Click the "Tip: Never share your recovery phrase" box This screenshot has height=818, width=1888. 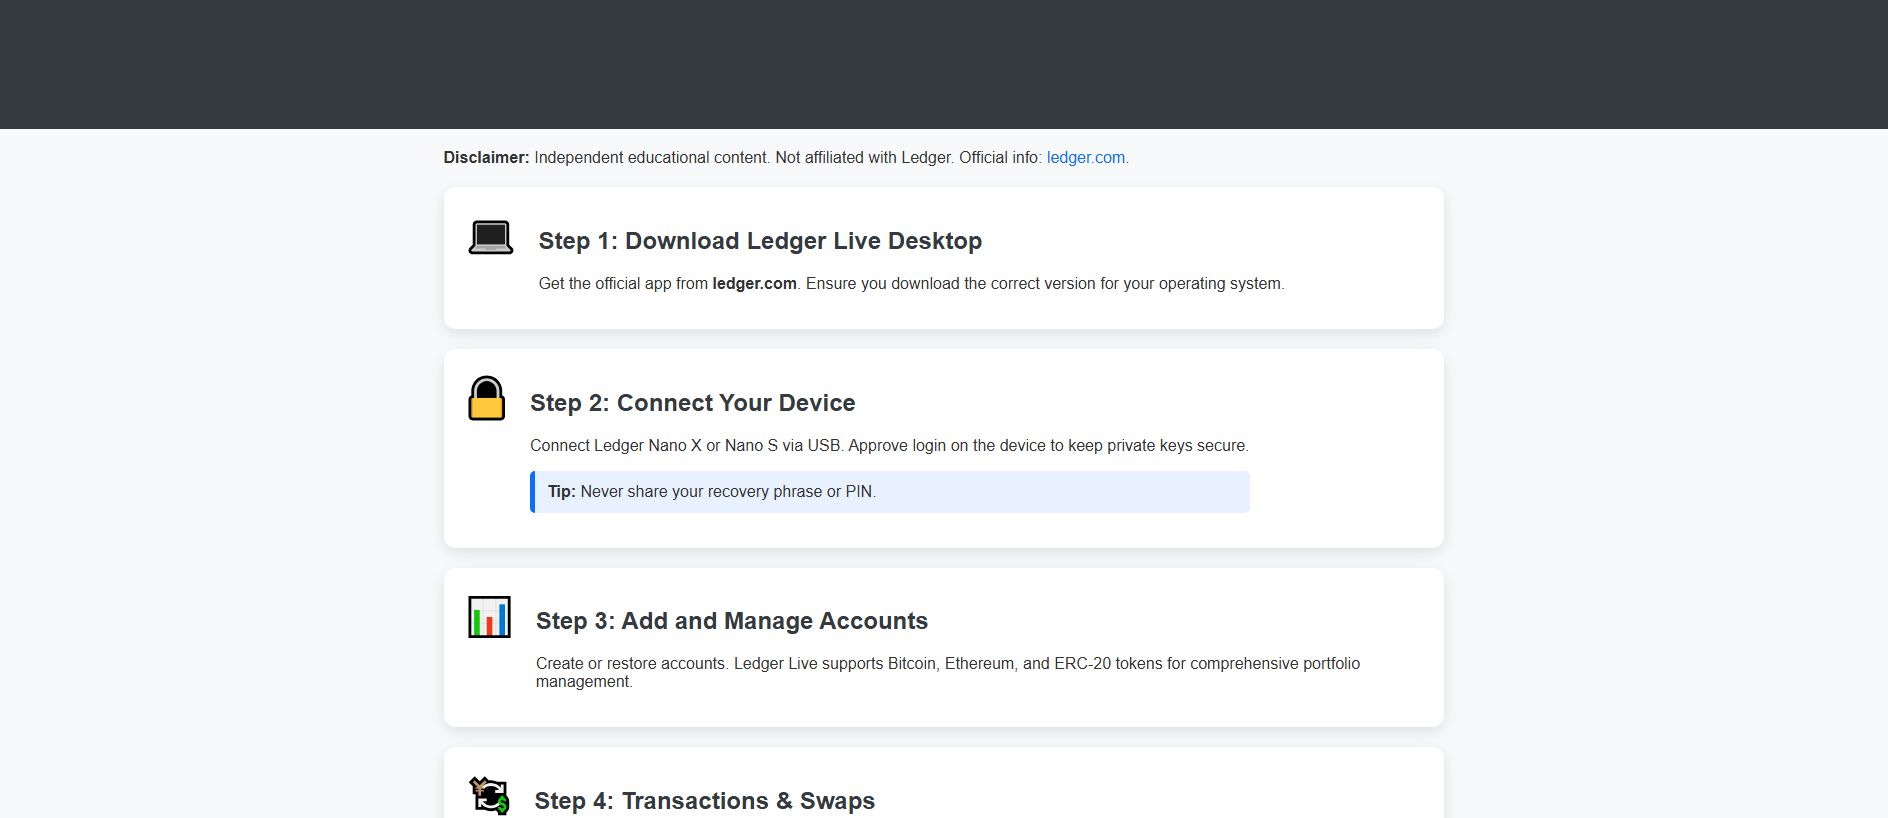click(x=890, y=492)
